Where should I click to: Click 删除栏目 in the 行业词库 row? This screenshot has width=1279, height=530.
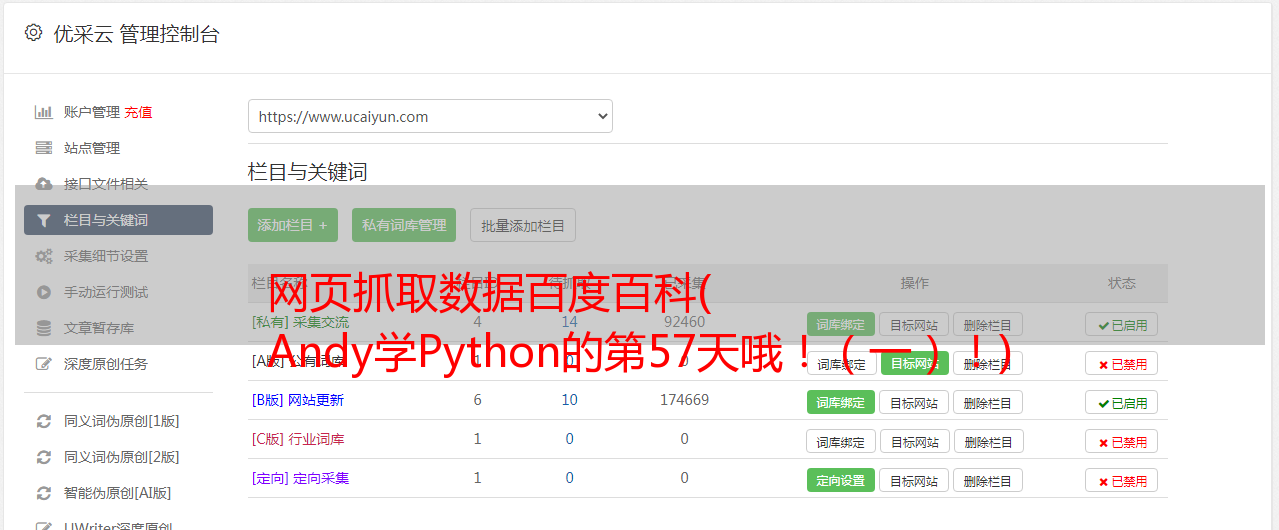(x=987, y=441)
